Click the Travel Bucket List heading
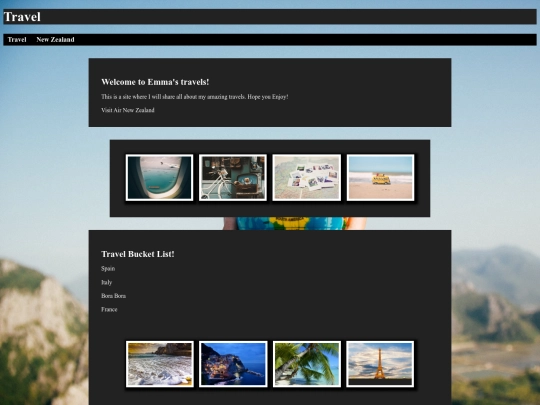540x405 pixels. 138,254
